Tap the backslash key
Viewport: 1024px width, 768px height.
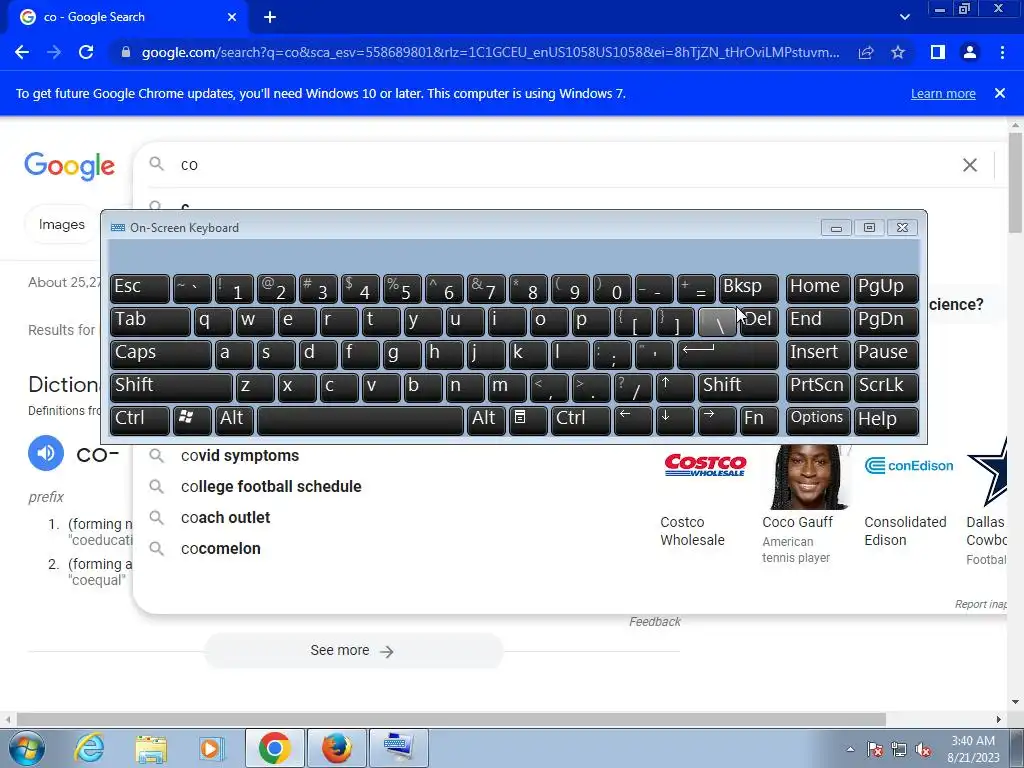pyautogui.click(x=717, y=321)
